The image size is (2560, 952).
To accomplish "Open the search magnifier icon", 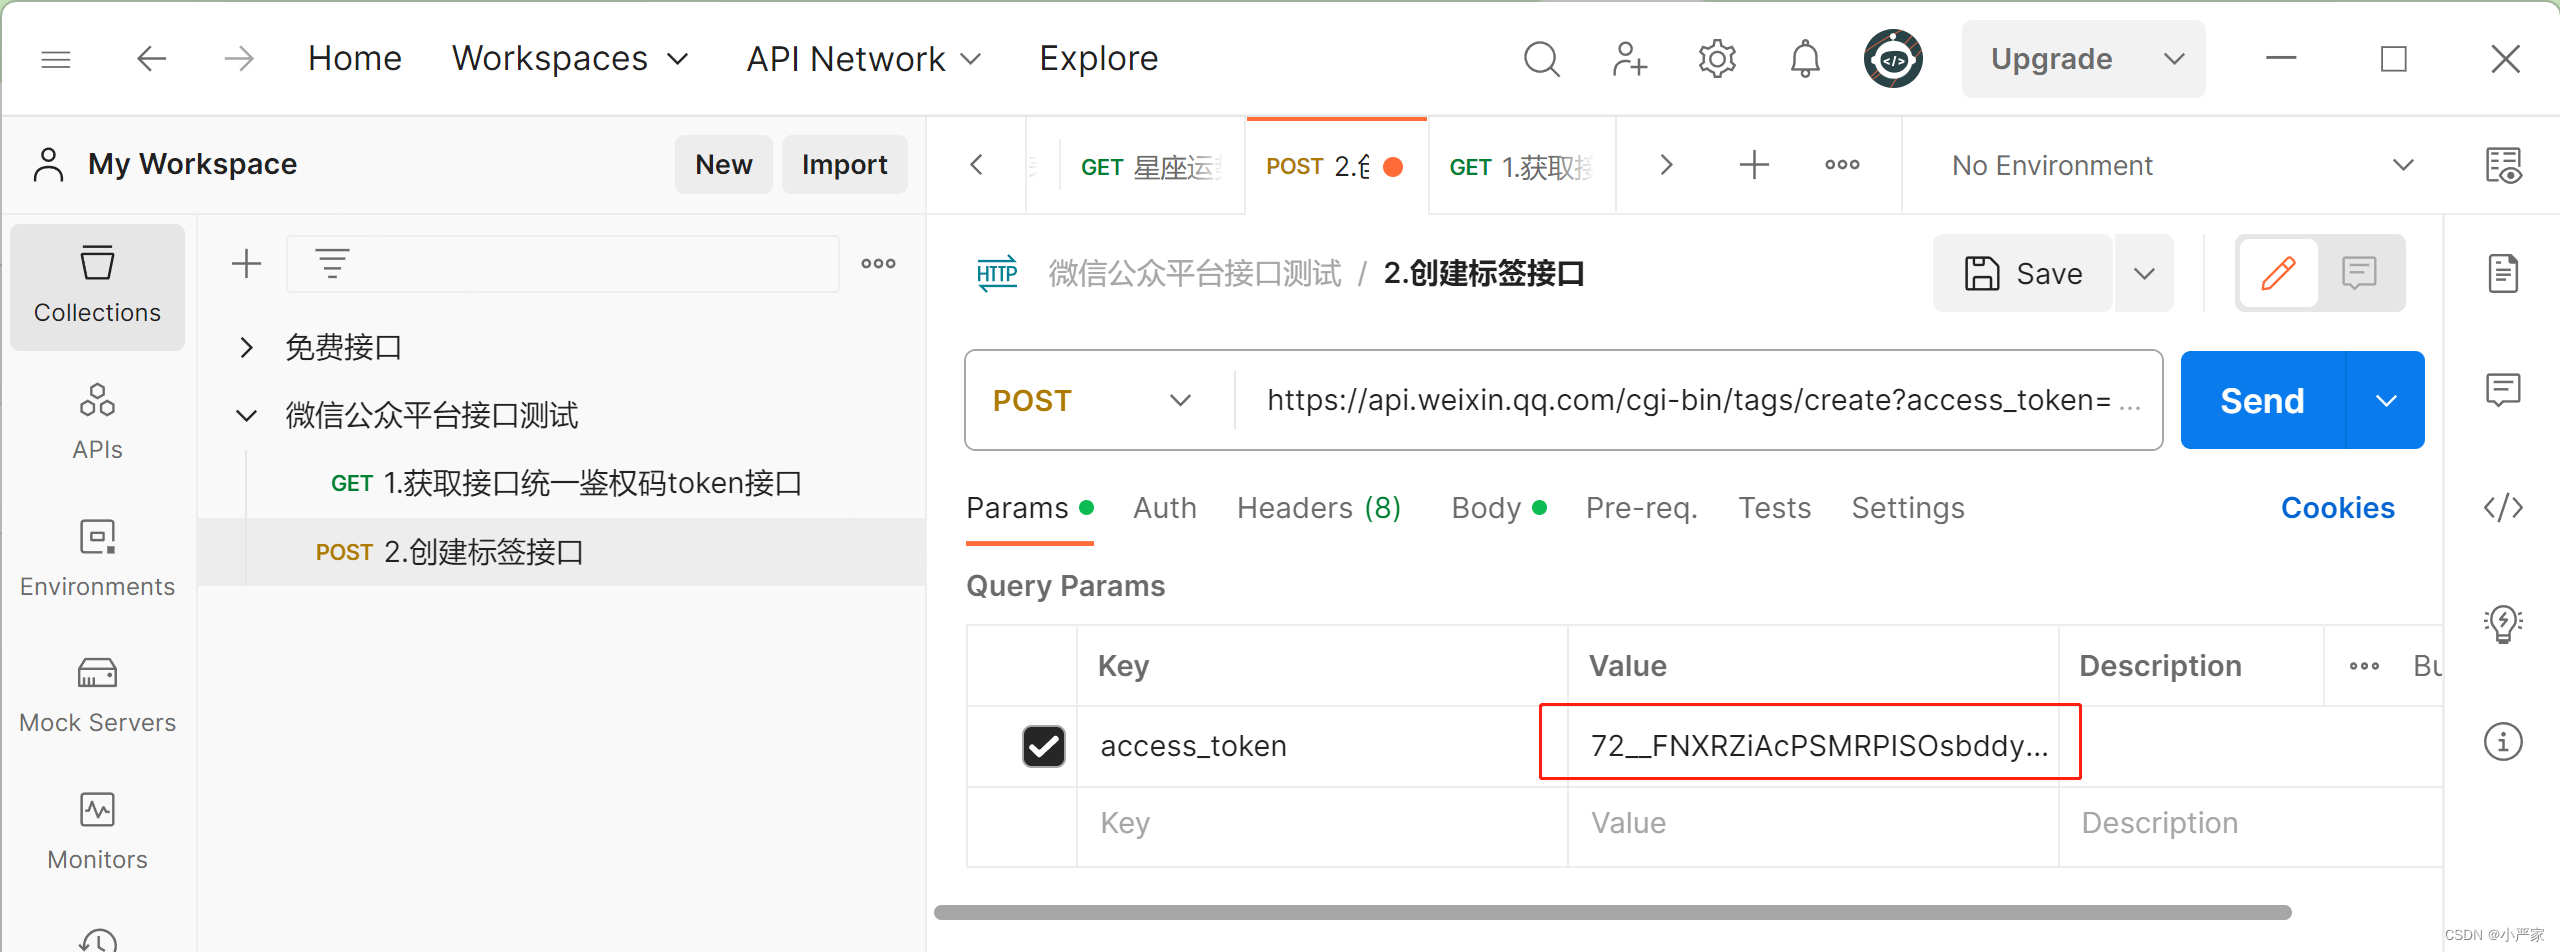I will click(x=1541, y=59).
